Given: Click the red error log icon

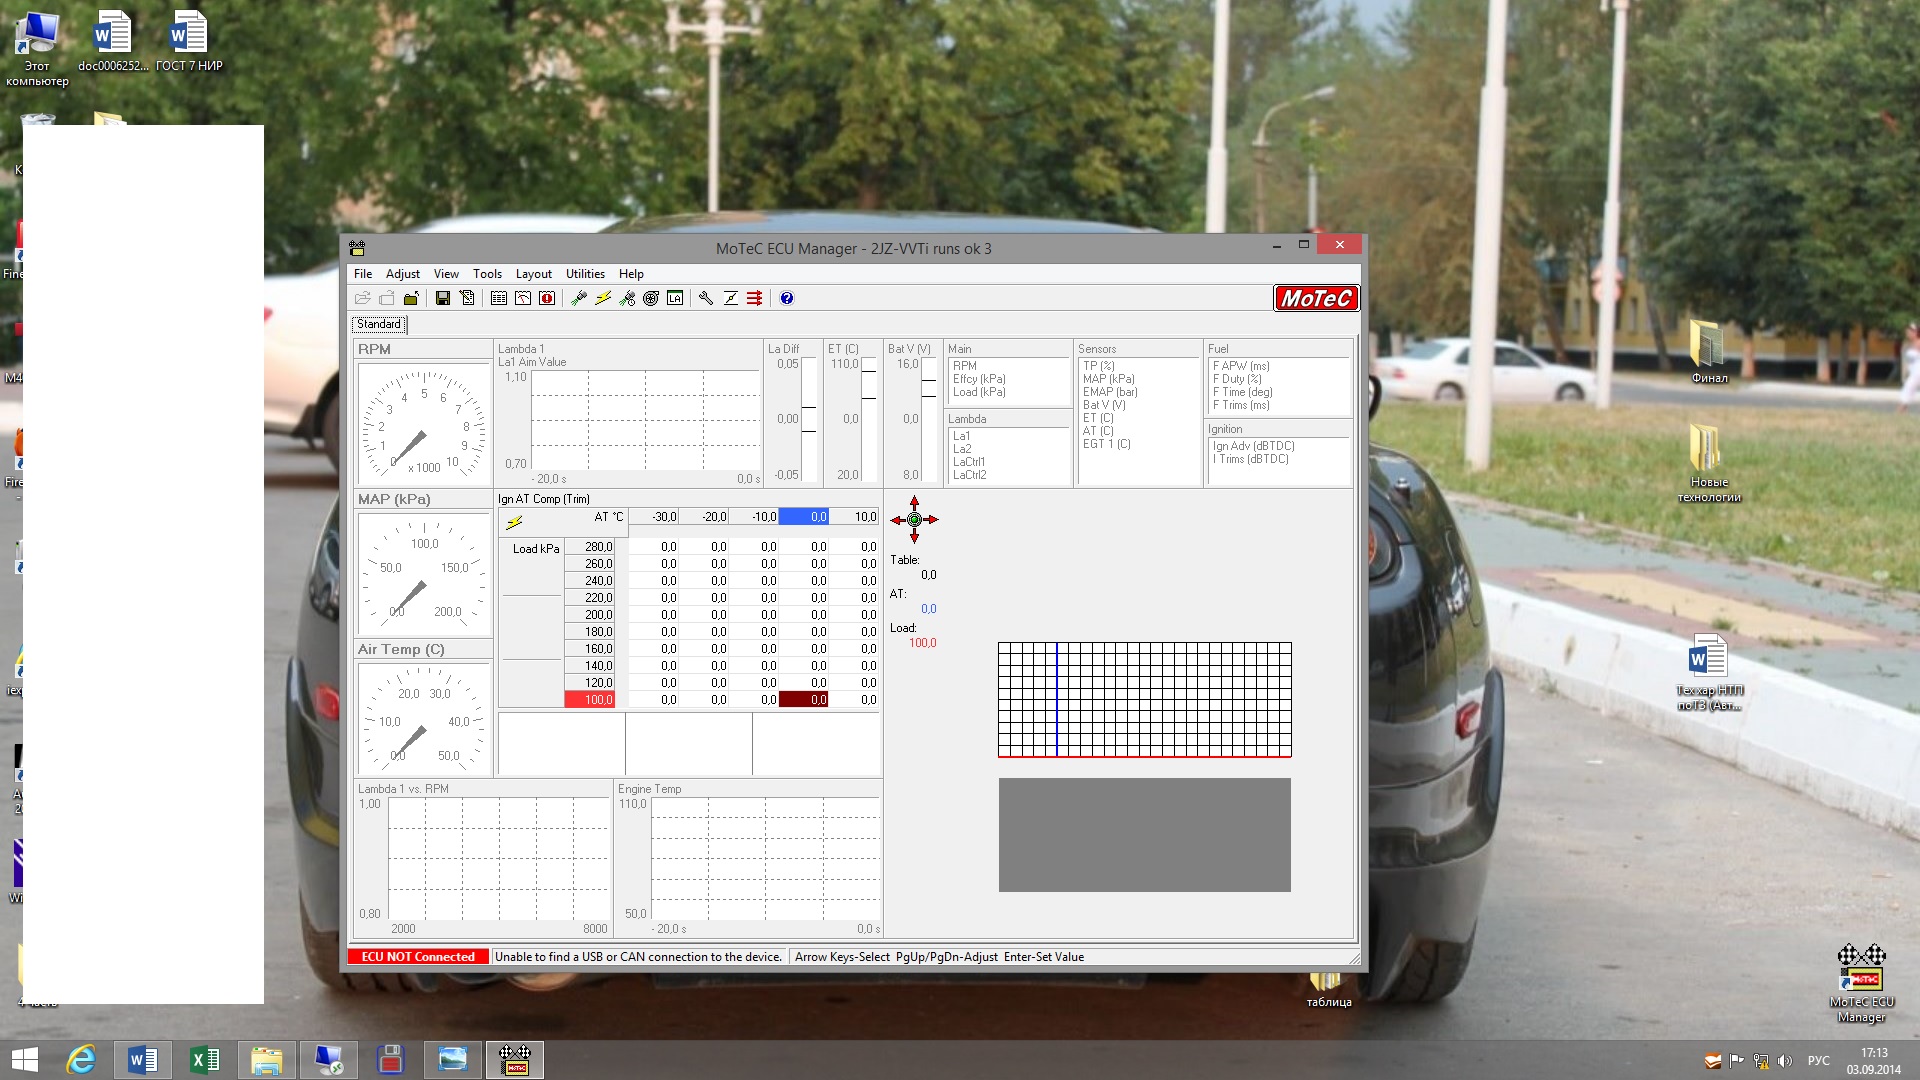Looking at the screenshot, I should 547,298.
